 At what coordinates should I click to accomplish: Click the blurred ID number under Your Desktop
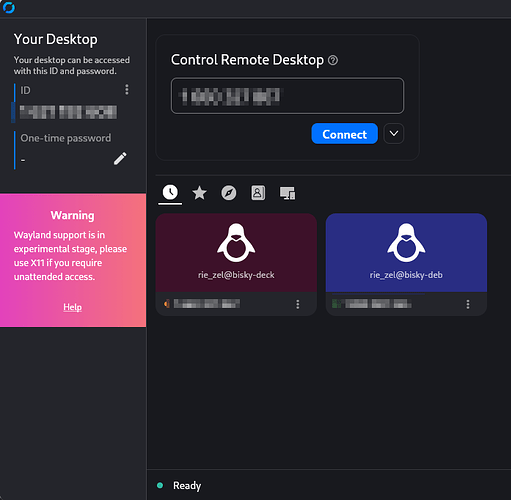pyautogui.click(x=68, y=112)
